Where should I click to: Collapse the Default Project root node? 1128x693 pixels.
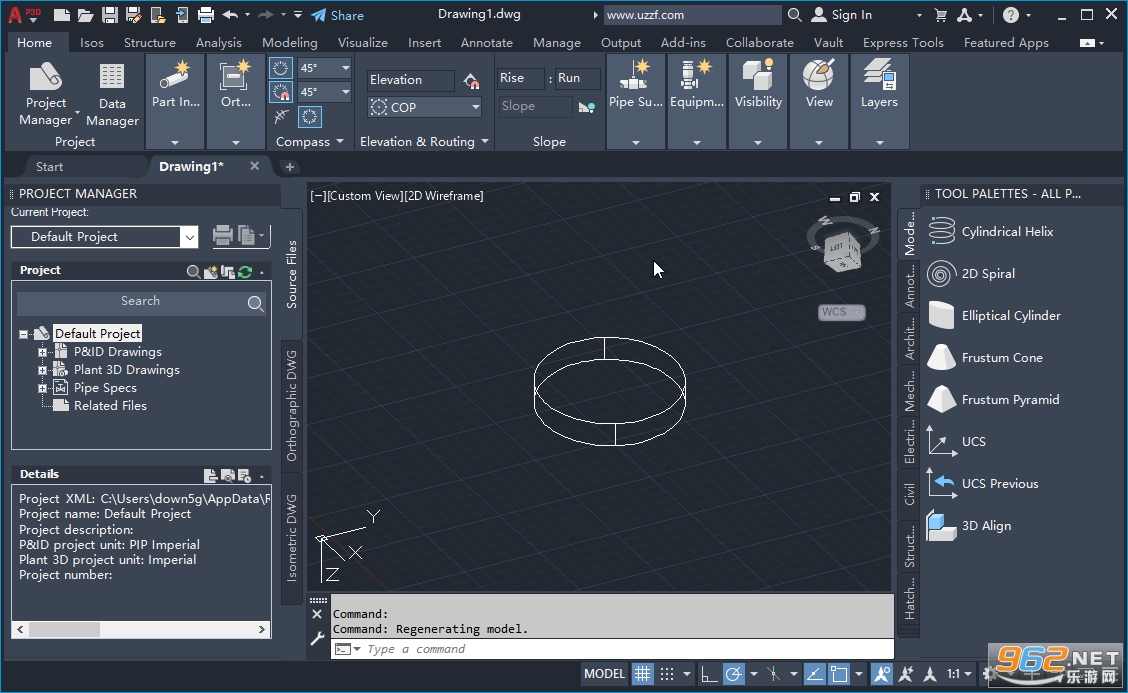(x=24, y=334)
